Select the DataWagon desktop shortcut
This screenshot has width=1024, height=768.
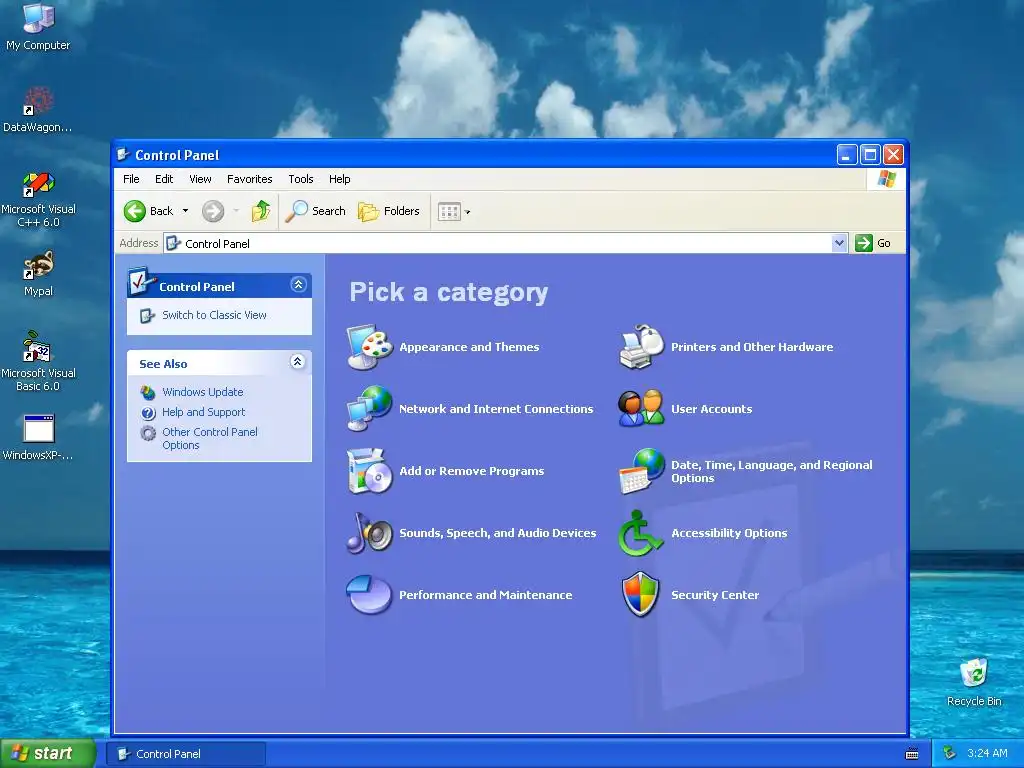(38, 110)
